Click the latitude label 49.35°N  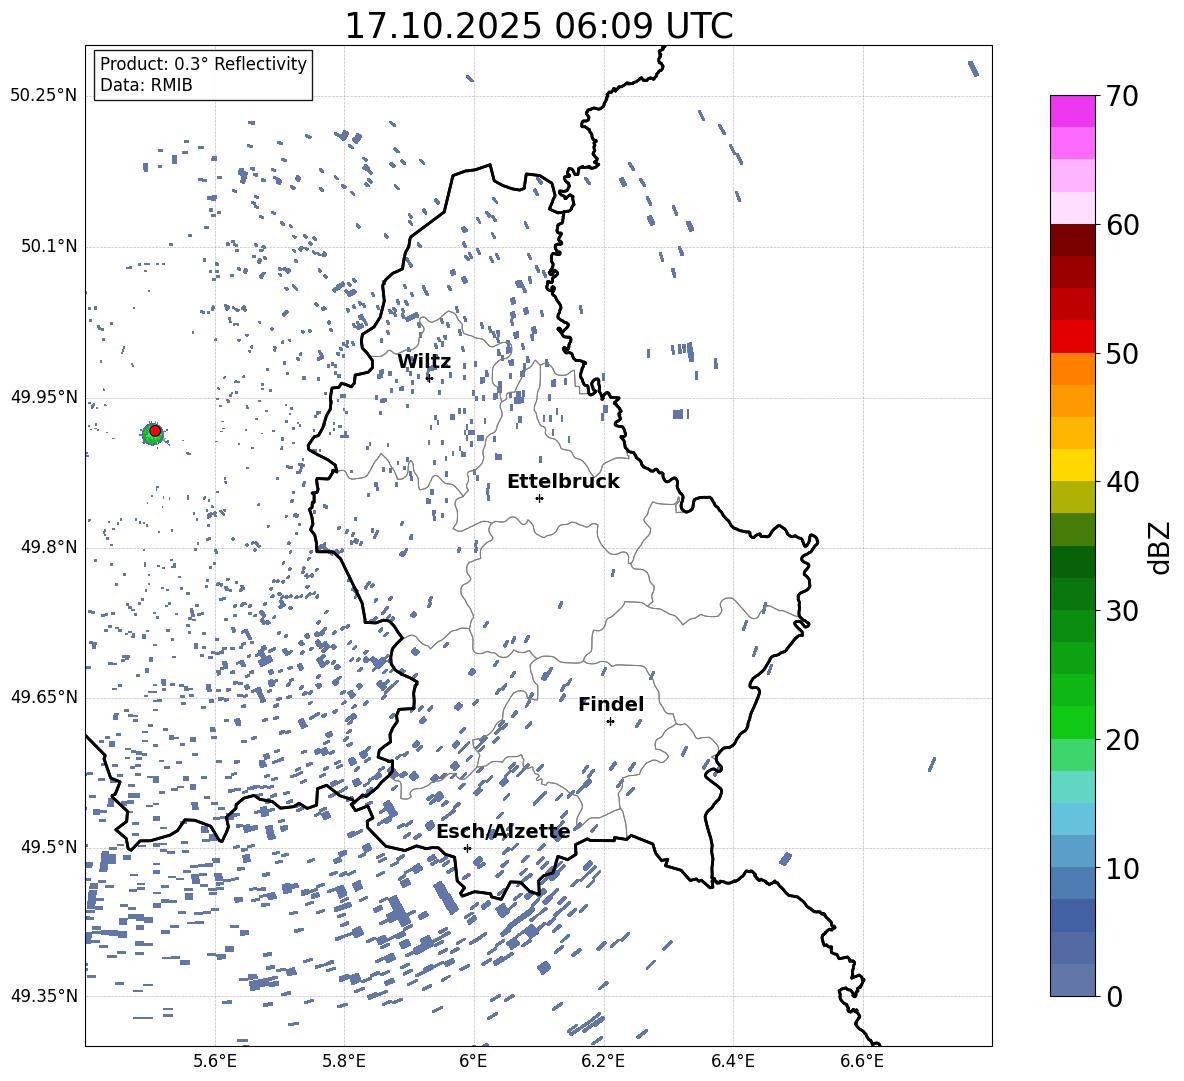click(x=44, y=996)
